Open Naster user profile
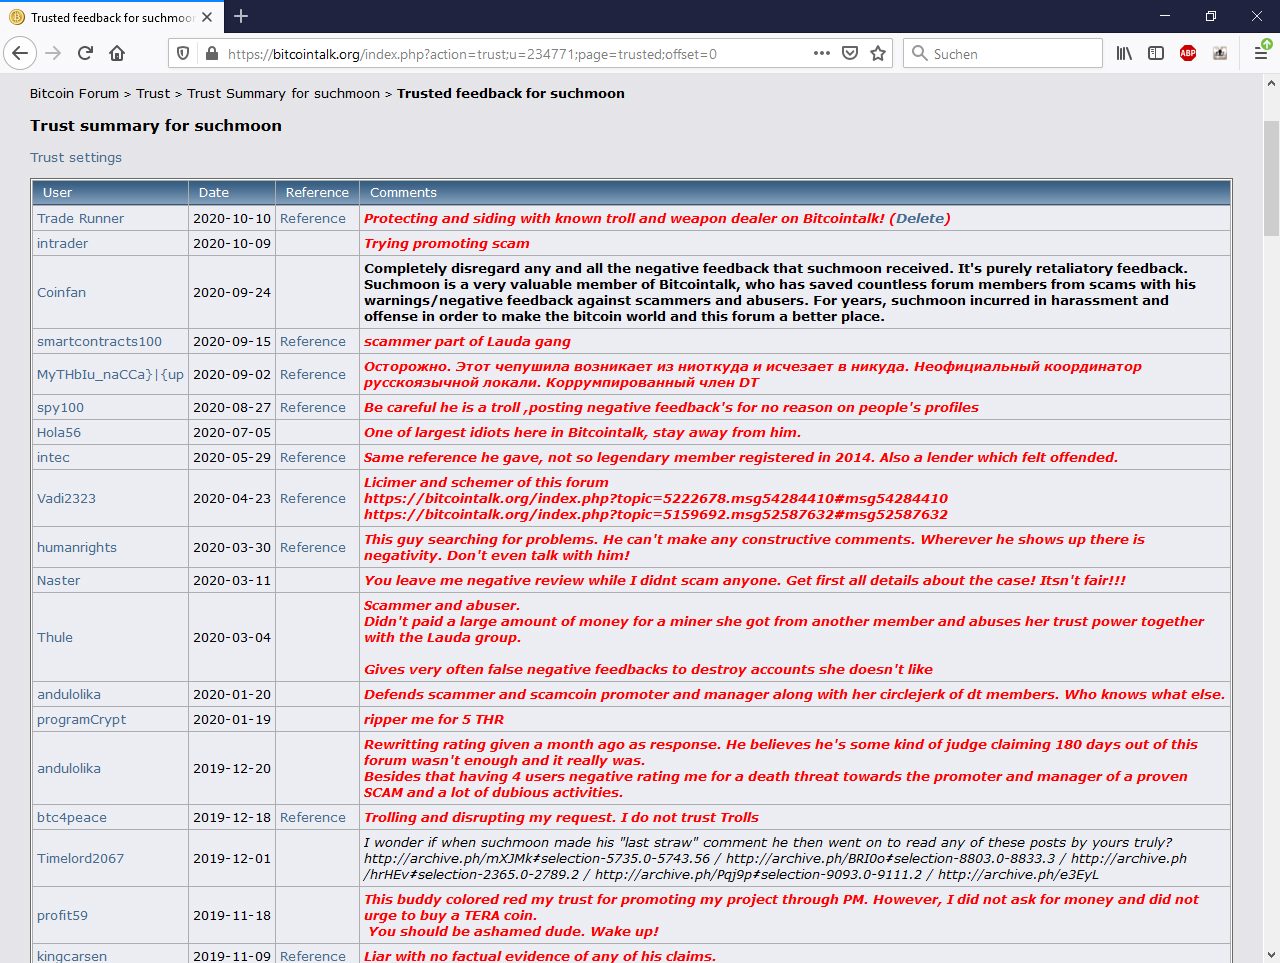 point(58,580)
